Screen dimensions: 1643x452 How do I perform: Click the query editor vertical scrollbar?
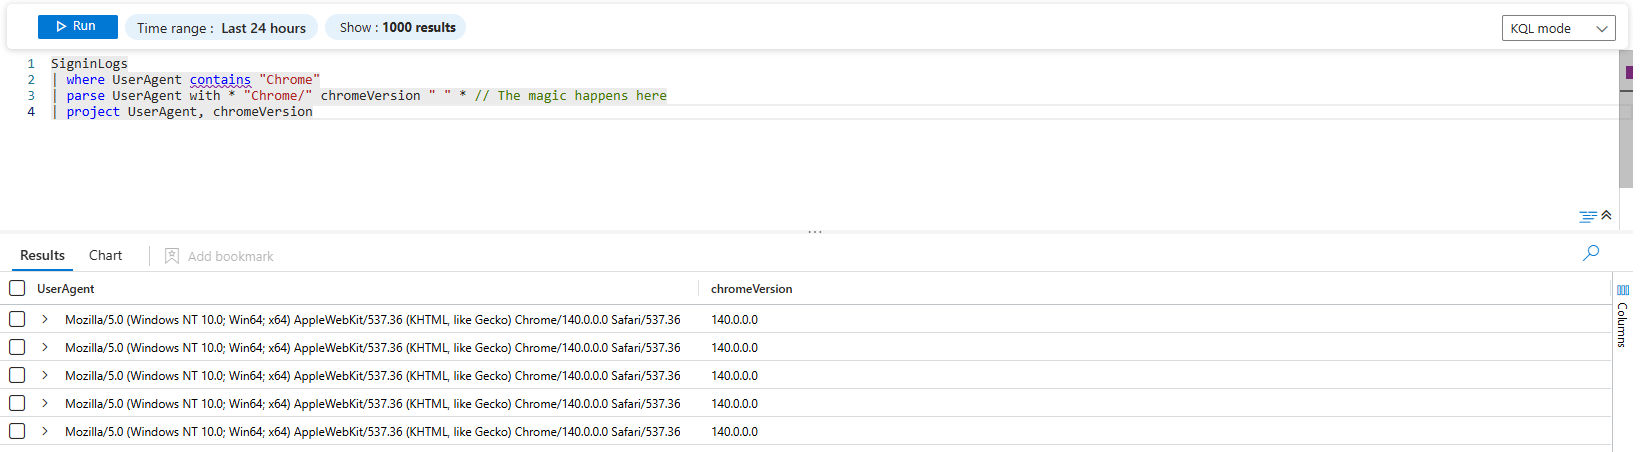tap(1625, 120)
